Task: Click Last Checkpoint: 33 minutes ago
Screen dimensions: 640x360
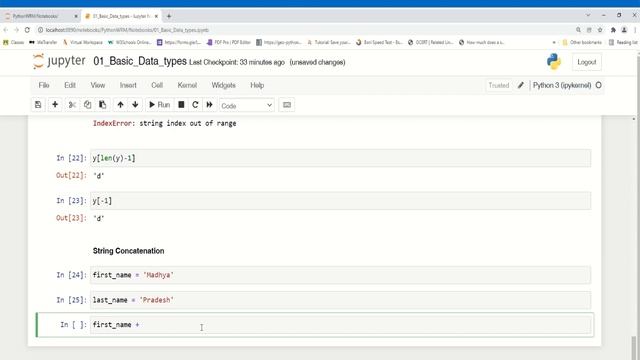Action: tap(237, 62)
